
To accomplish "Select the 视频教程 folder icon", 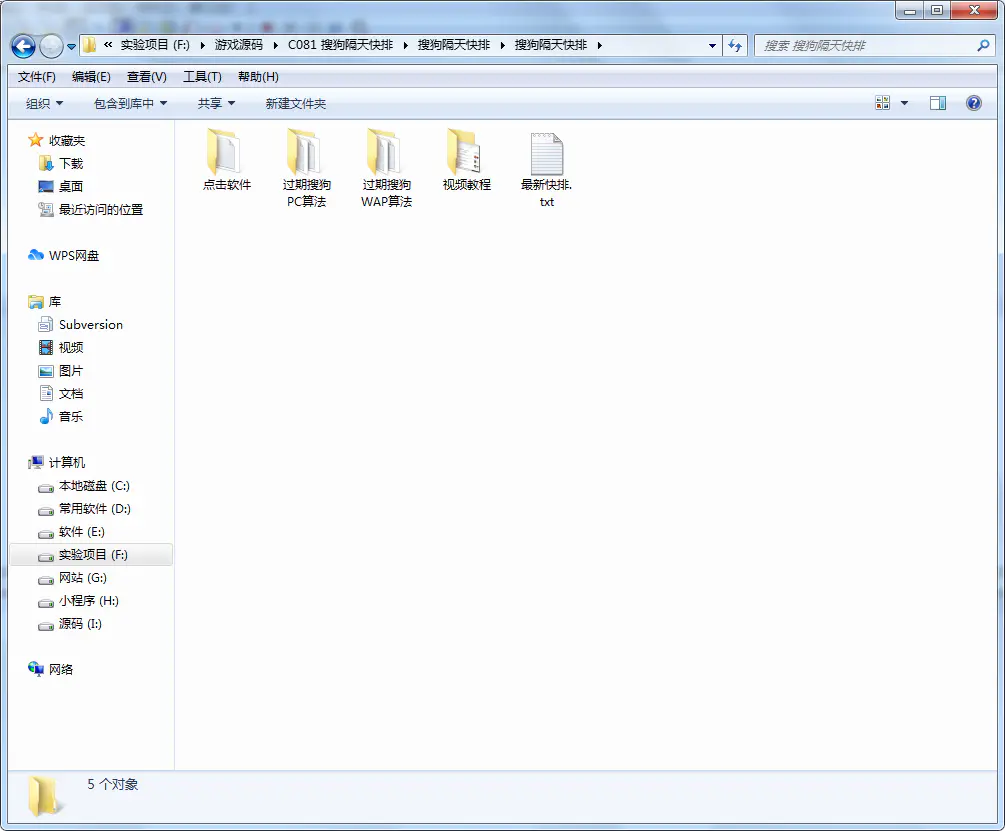I will pyautogui.click(x=466, y=153).
